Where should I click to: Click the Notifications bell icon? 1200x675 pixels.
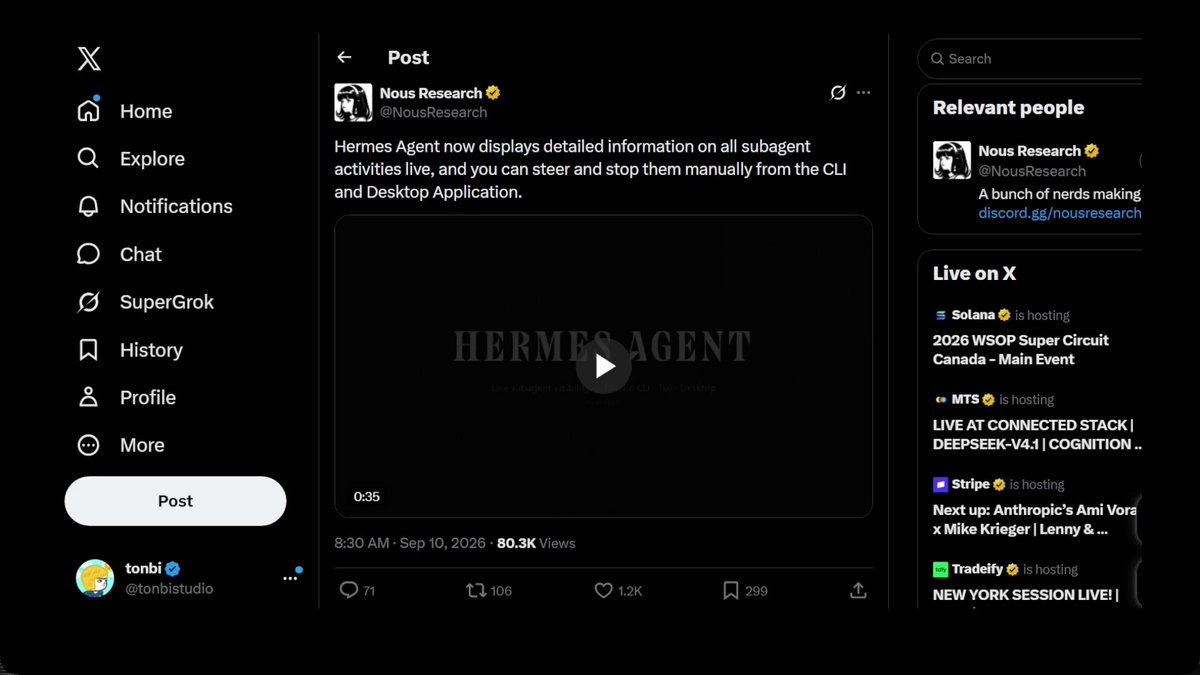tap(89, 206)
